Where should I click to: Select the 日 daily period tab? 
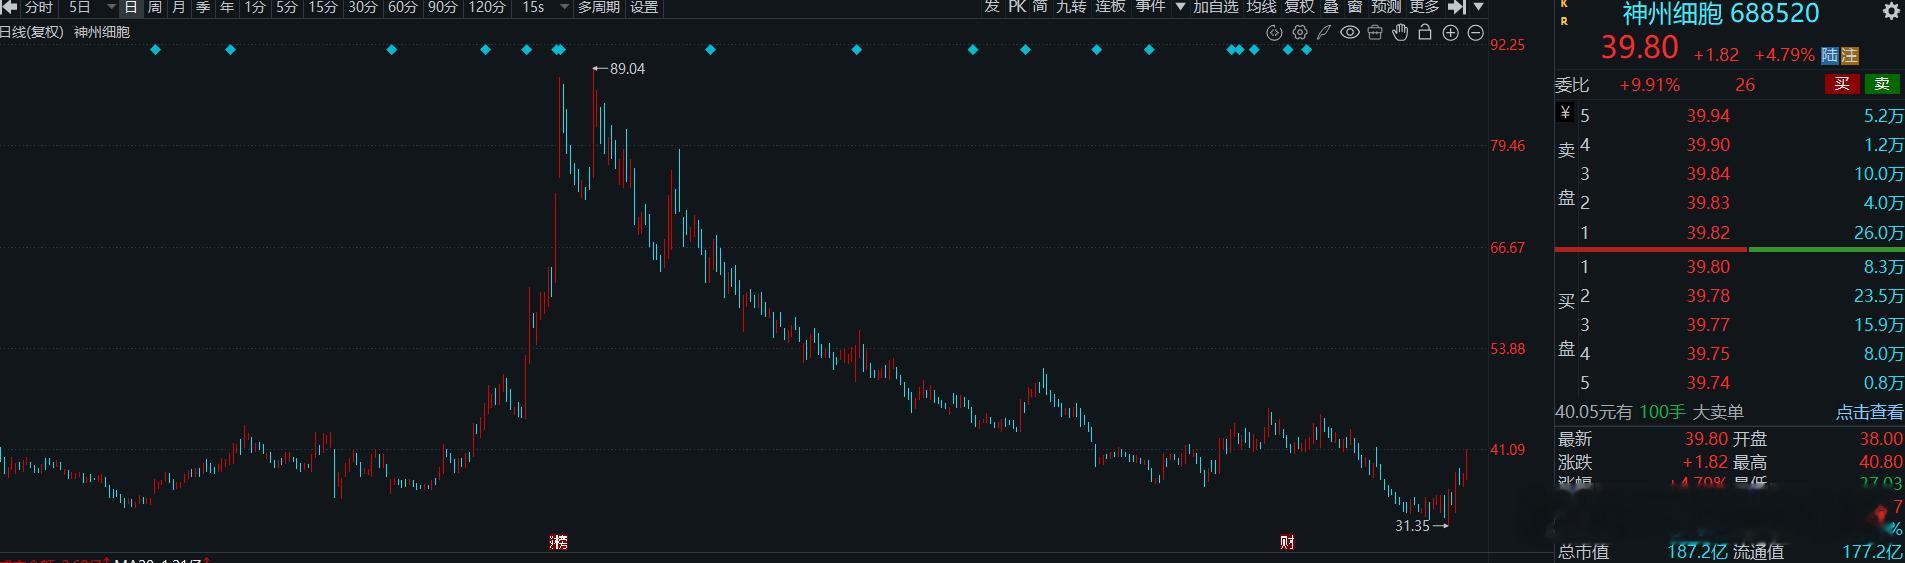[131, 7]
